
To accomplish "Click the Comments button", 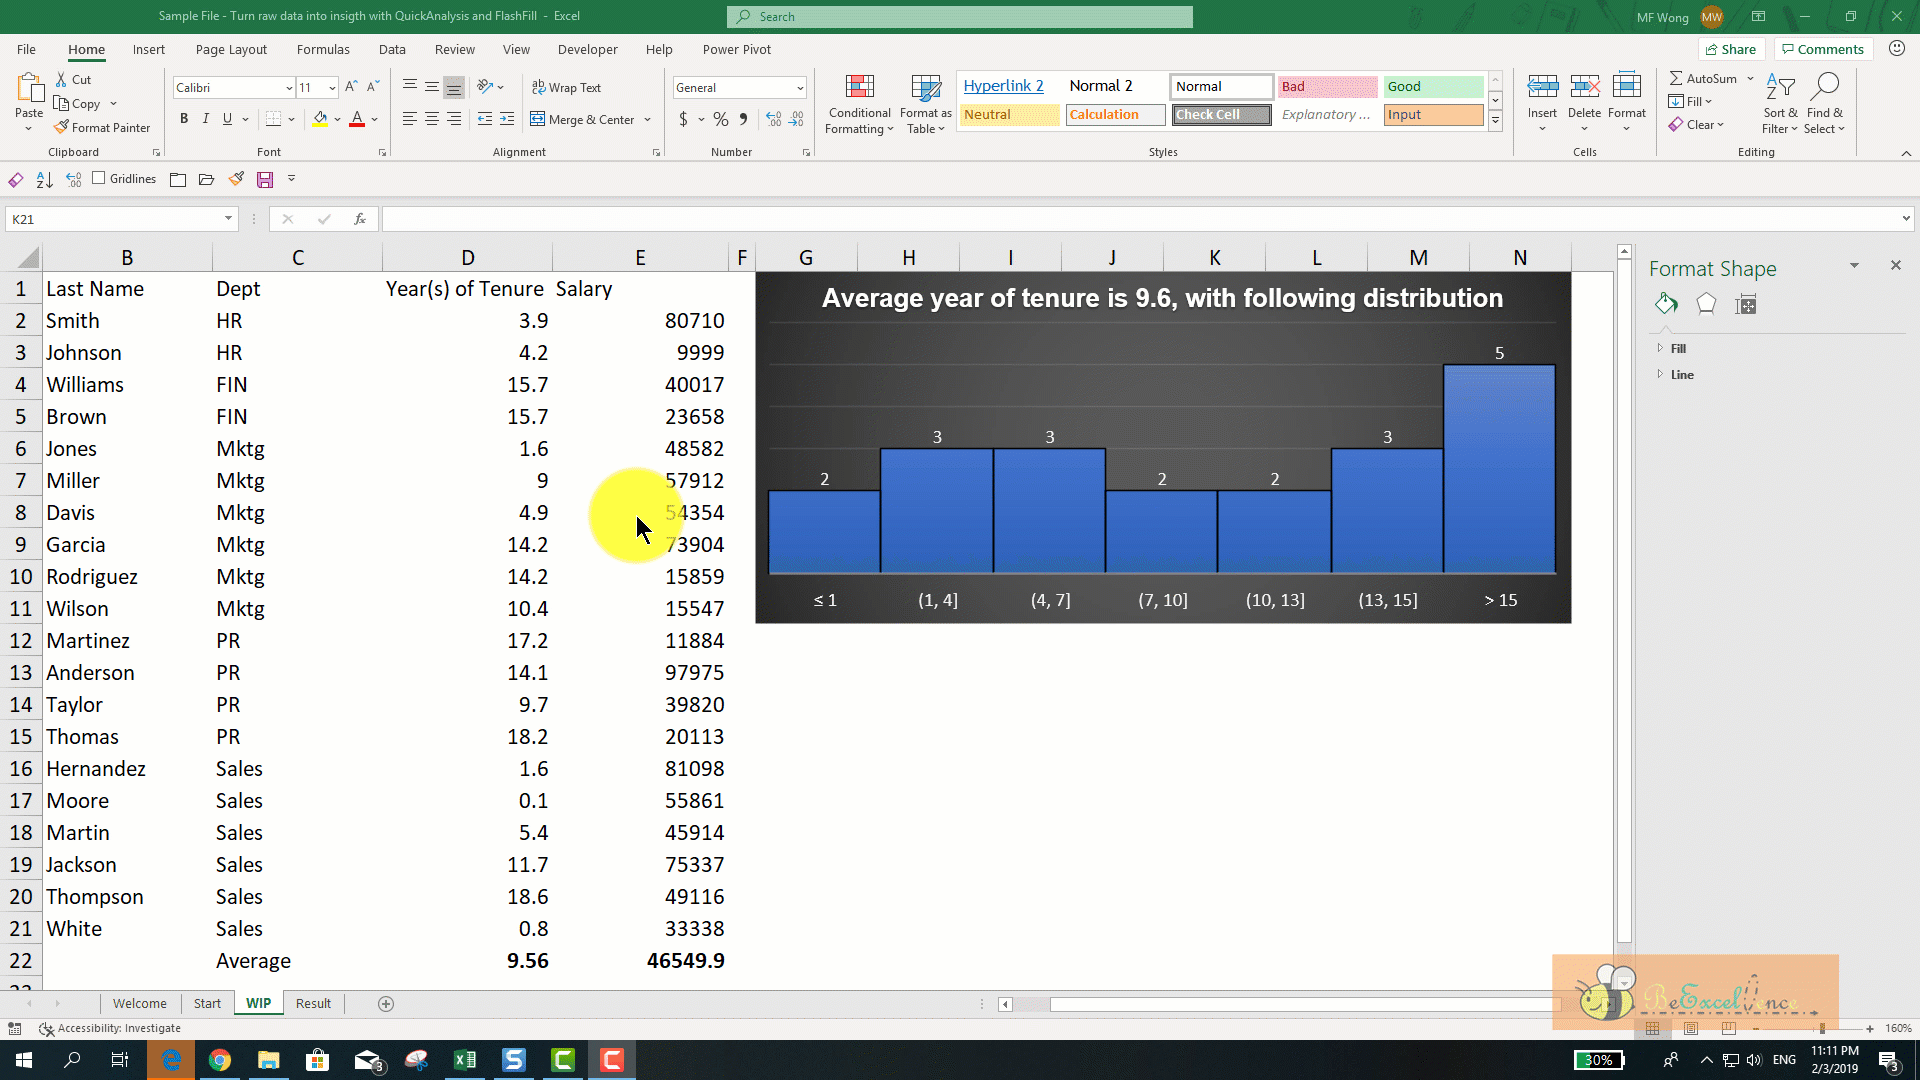I will pos(1820,49).
